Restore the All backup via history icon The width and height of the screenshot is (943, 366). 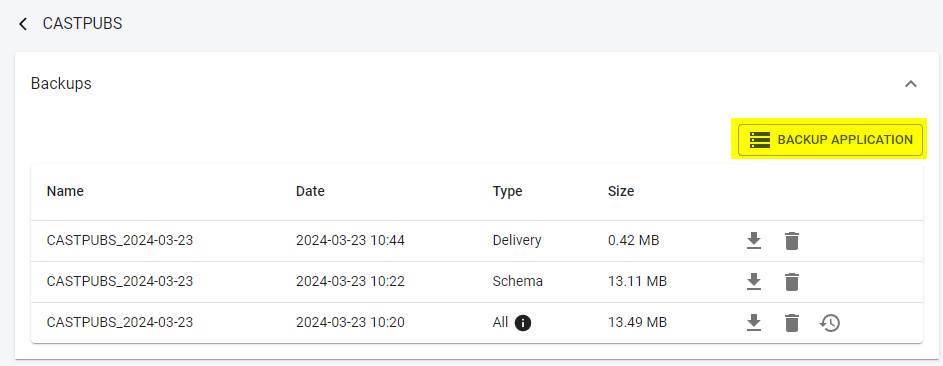[830, 323]
